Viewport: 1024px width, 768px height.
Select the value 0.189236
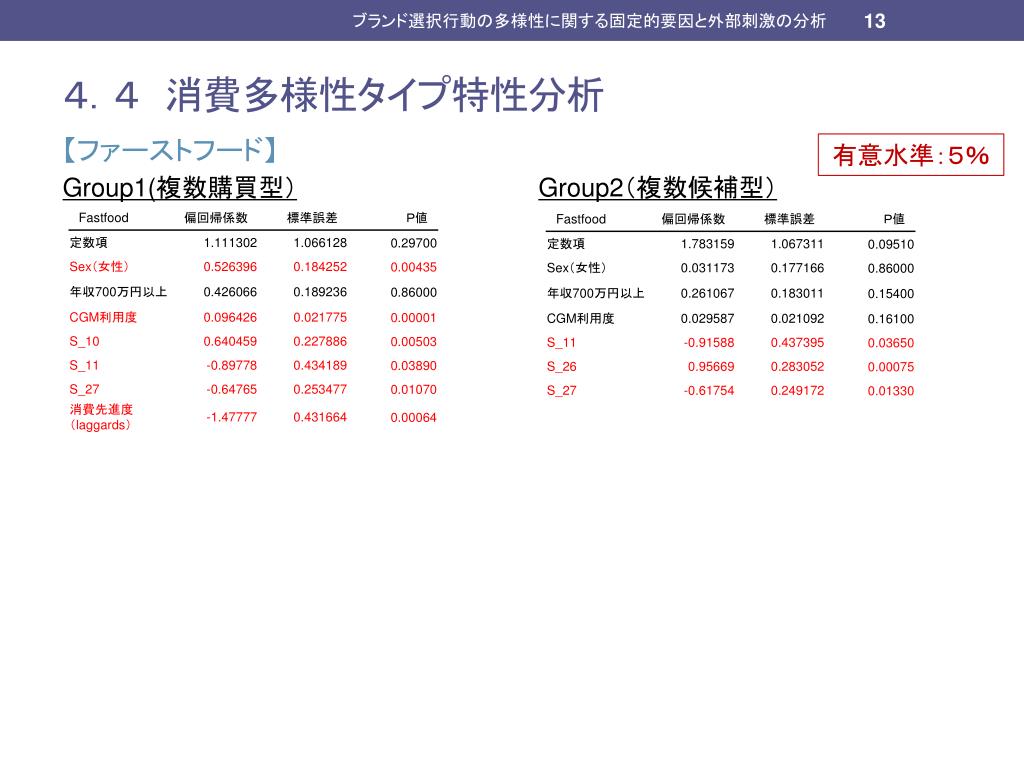click(320, 292)
